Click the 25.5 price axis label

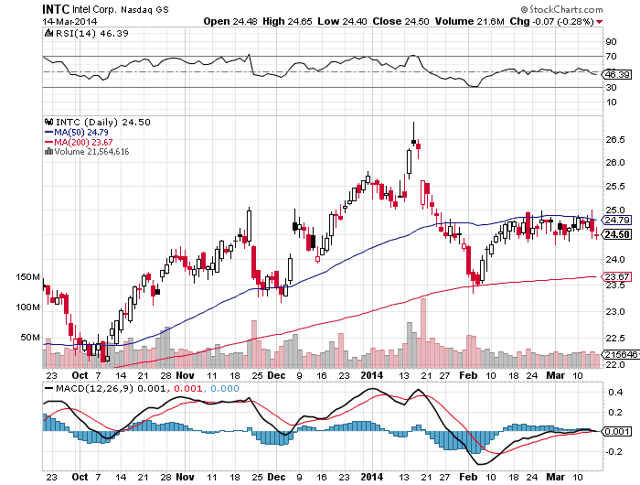(x=614, y=187)
